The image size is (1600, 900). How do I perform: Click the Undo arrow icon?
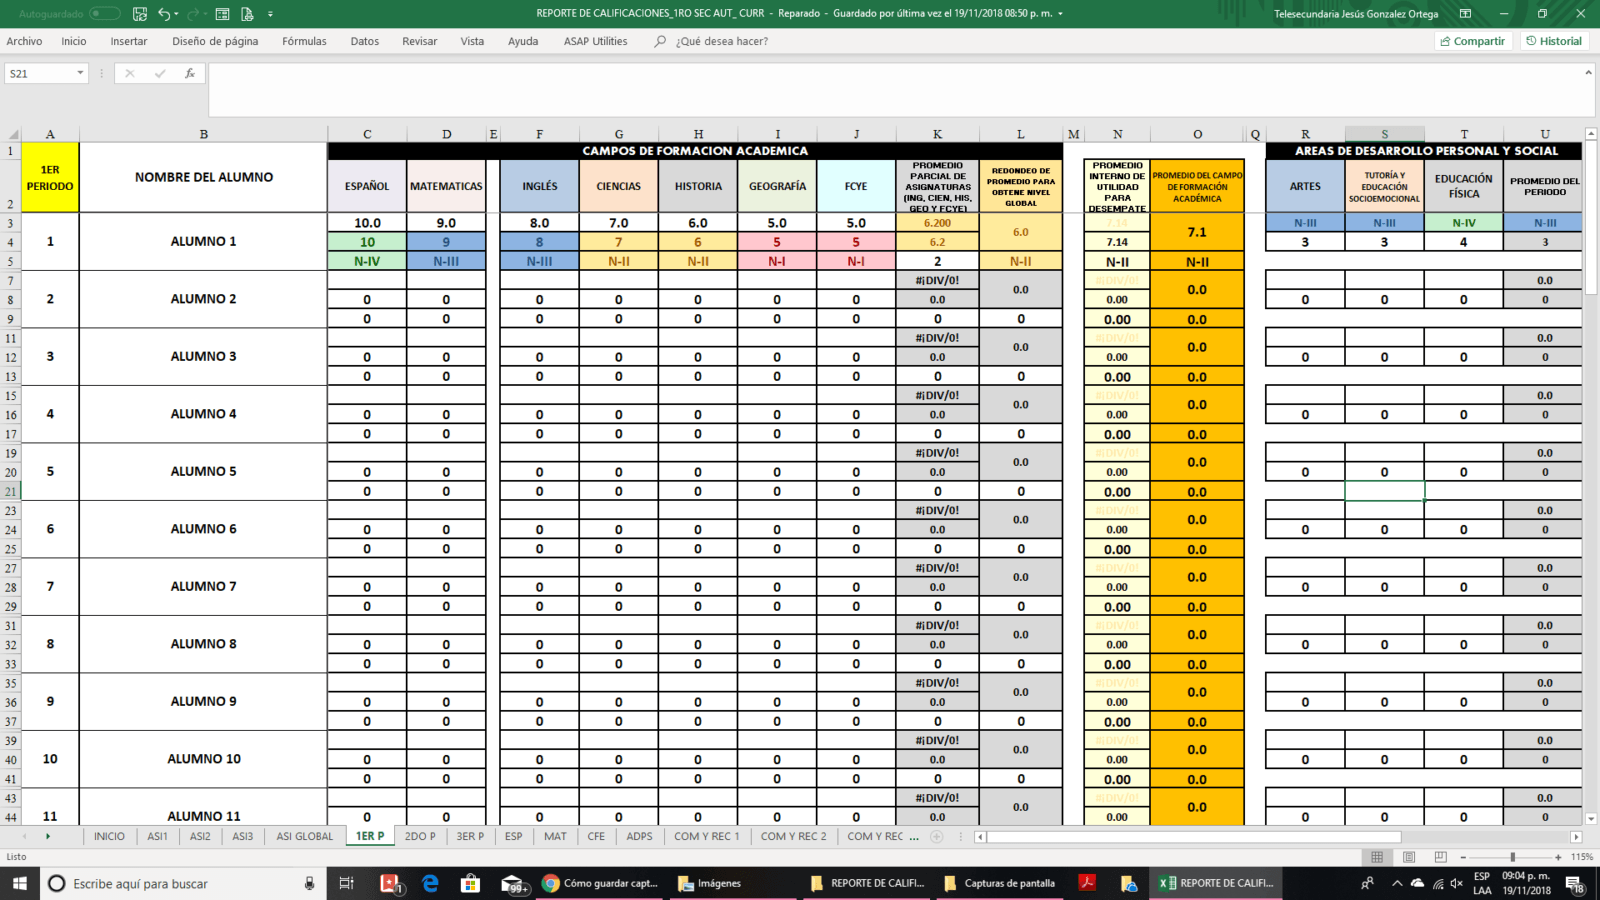[164, 14]
